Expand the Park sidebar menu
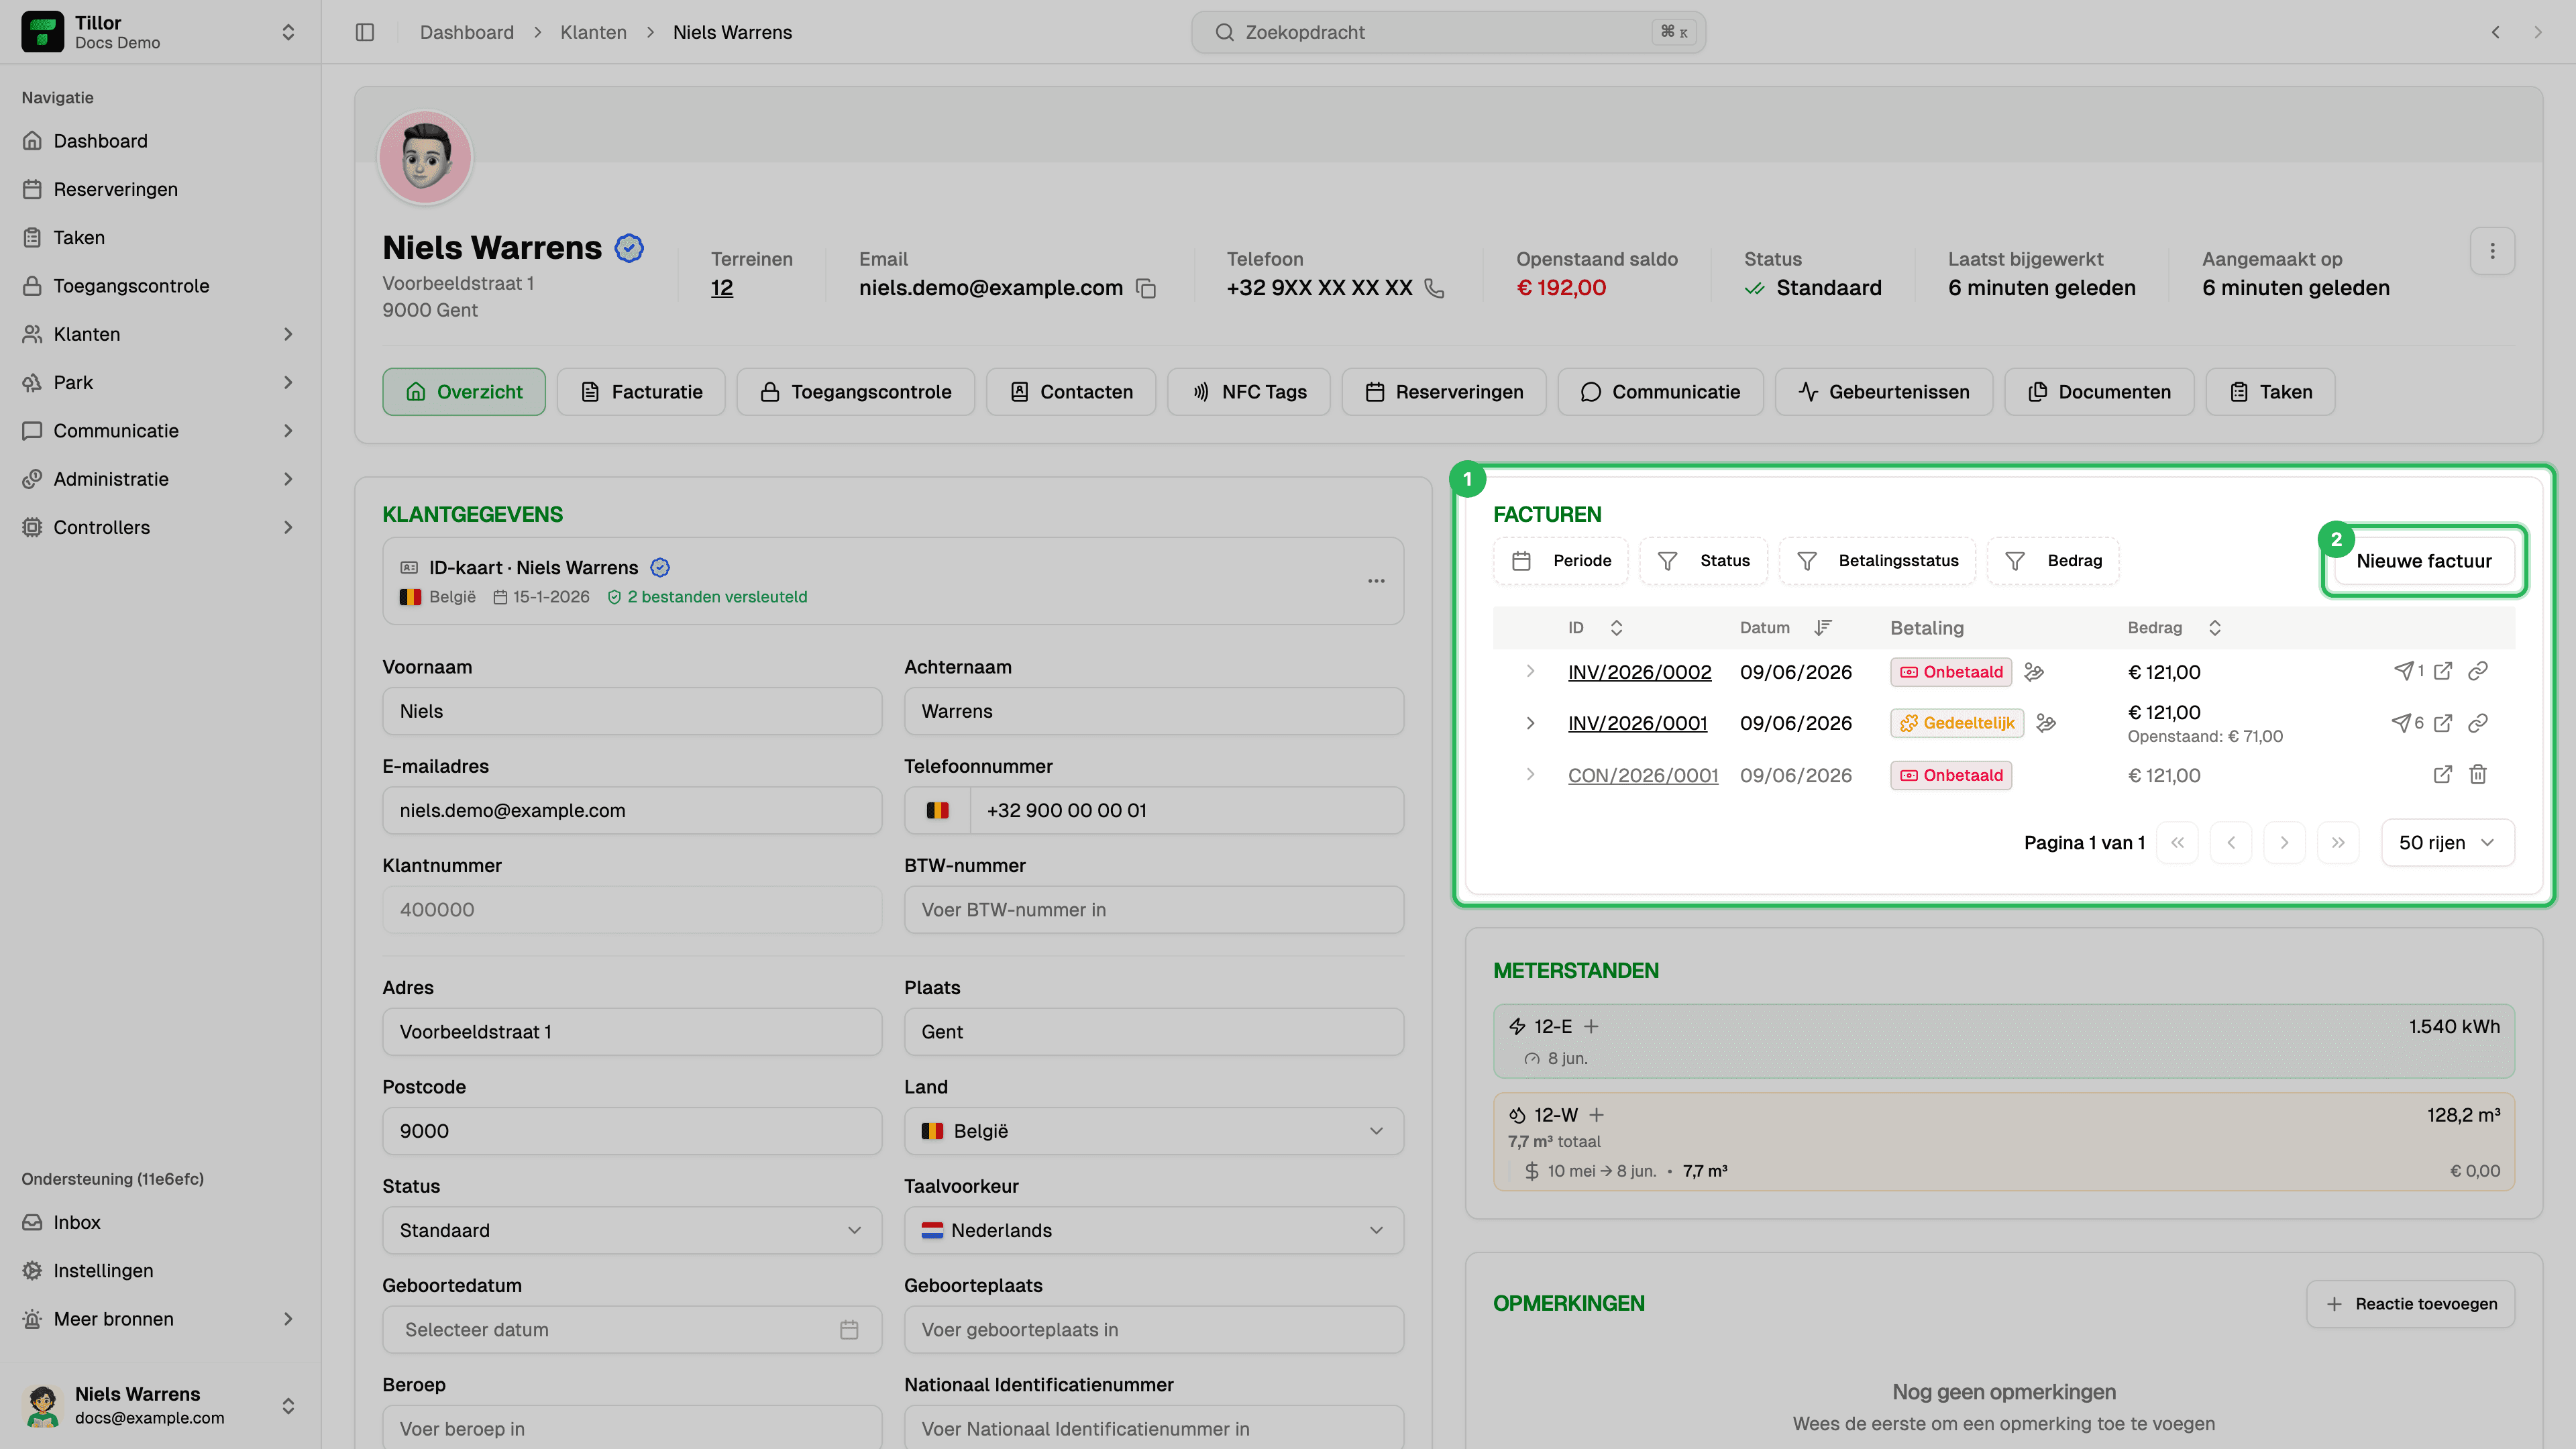Image resolution: width=2576 pixels, height=1449 pixels. click(287, 383)
